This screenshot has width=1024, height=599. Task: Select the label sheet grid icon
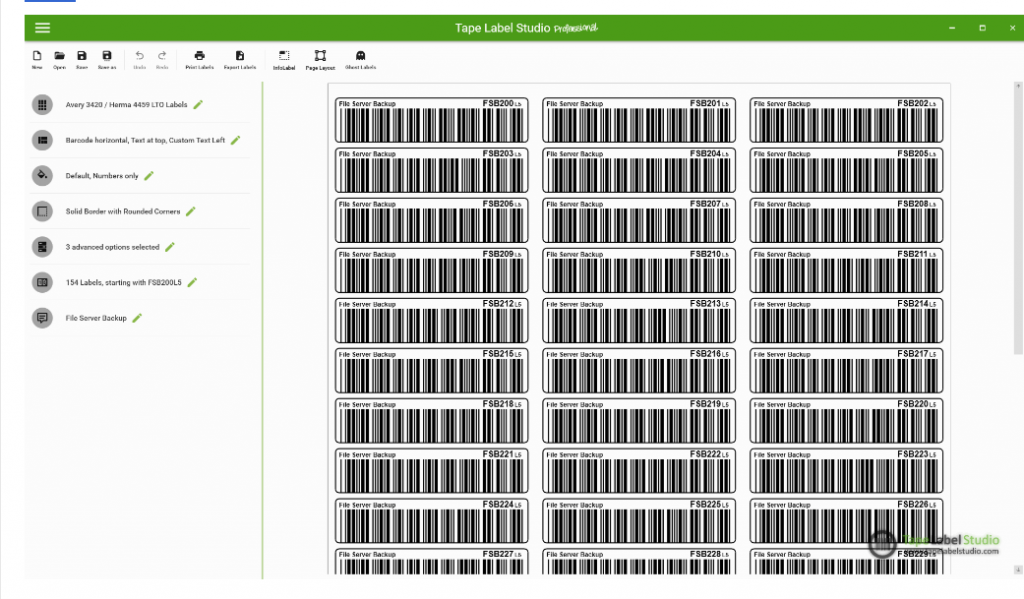point(42,105)
